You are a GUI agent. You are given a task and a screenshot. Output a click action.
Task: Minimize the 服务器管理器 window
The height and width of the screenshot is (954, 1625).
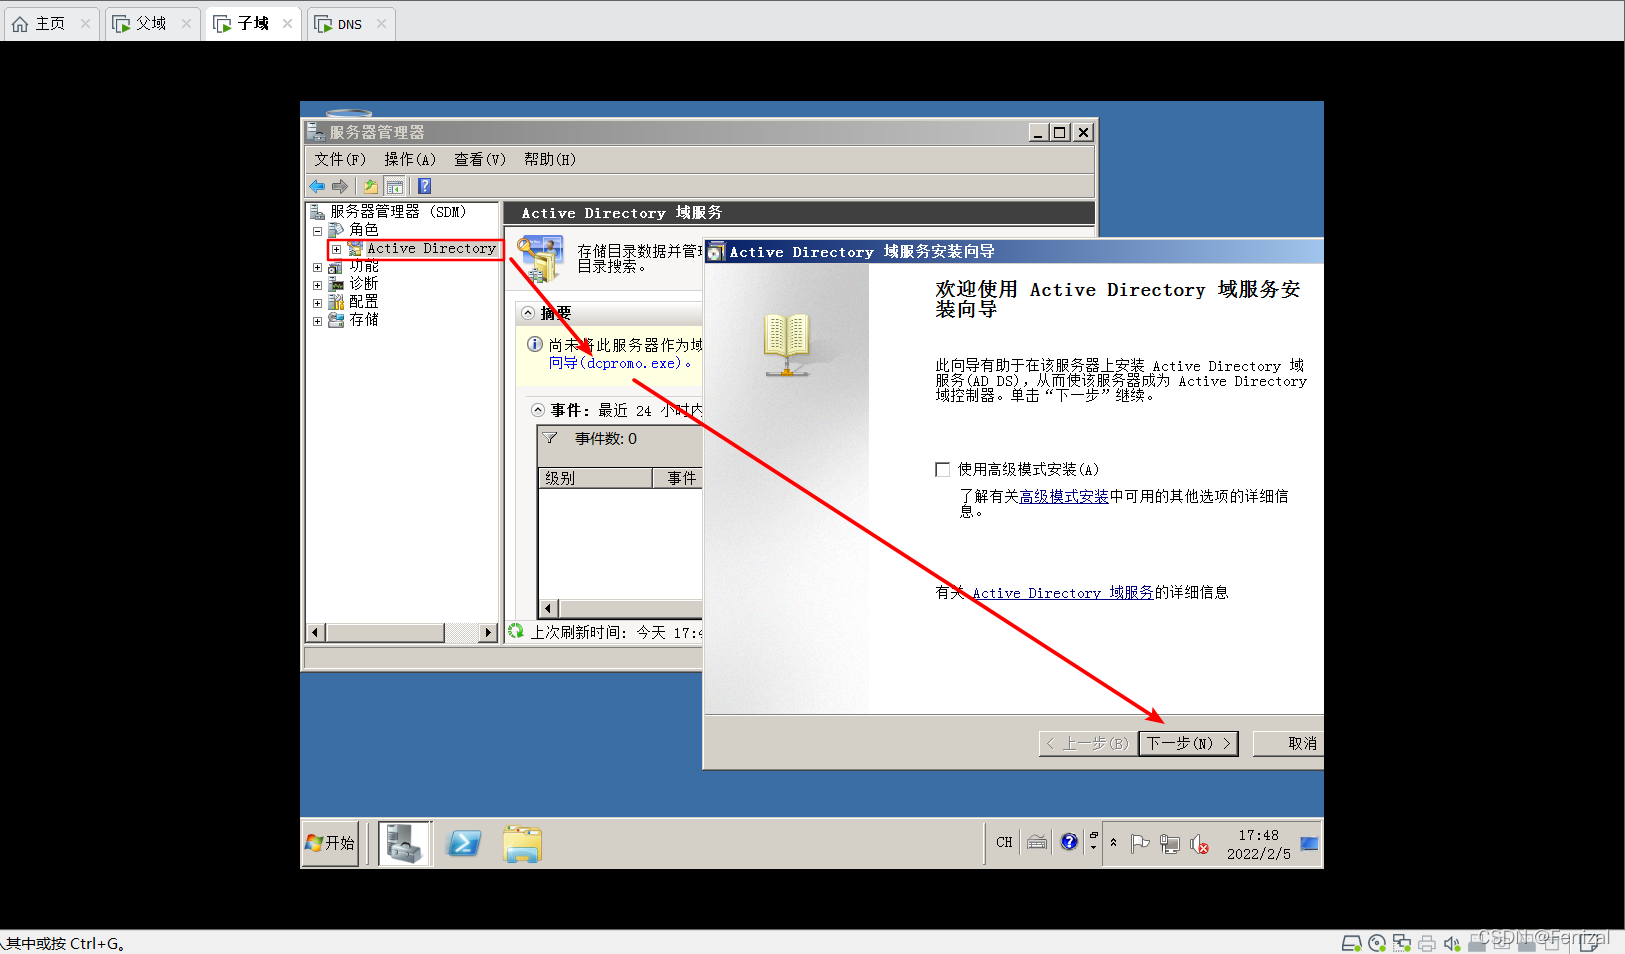(x=1039, y=132)
